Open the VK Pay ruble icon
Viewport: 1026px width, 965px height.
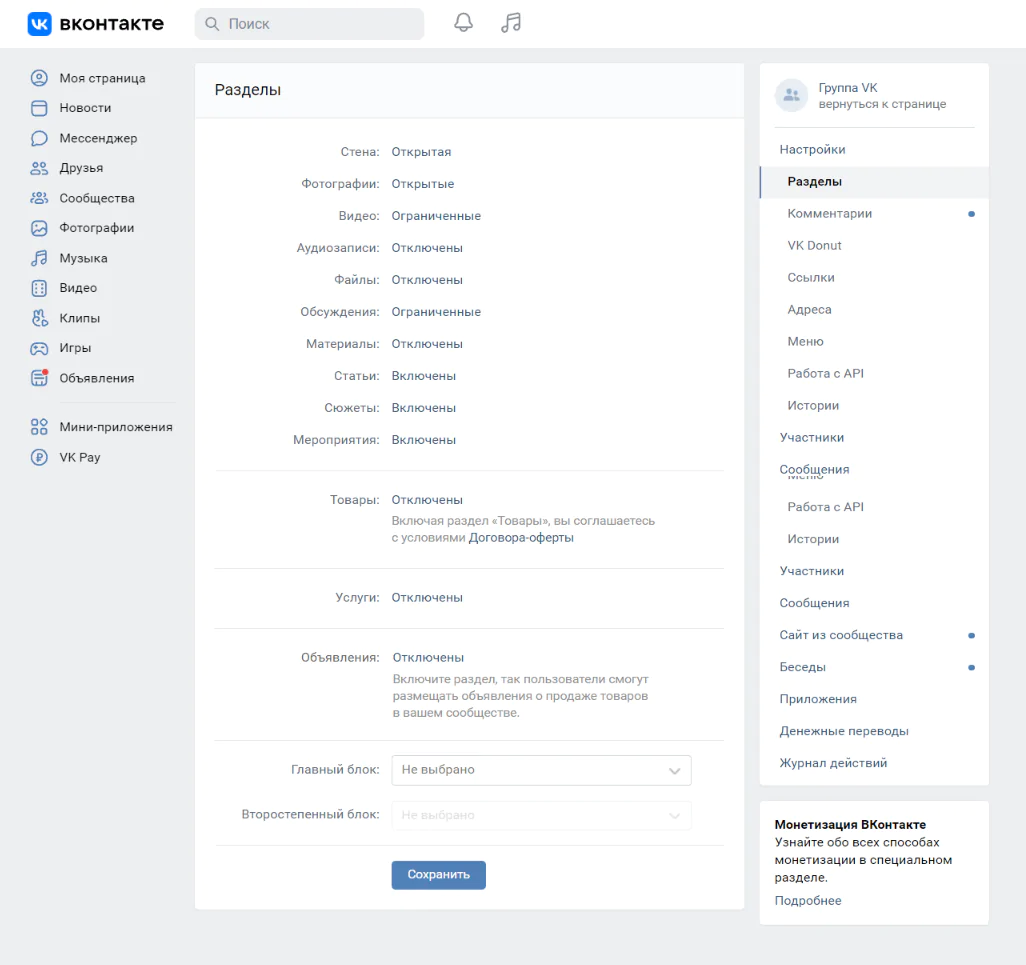39,457
